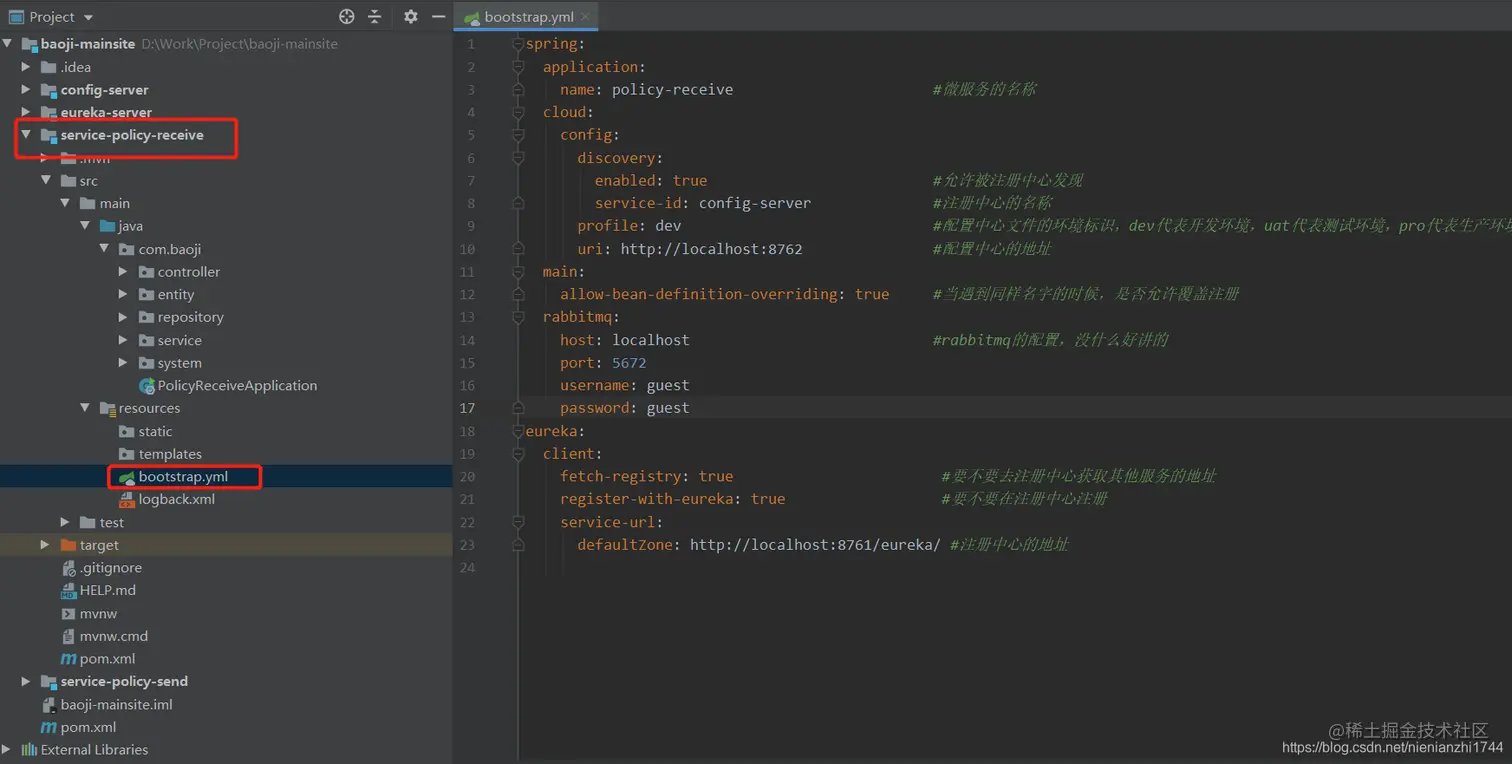Click the bootstrap.yml Spring leaf icon in tree
1512x764 pixels.
tap(127, 477)
